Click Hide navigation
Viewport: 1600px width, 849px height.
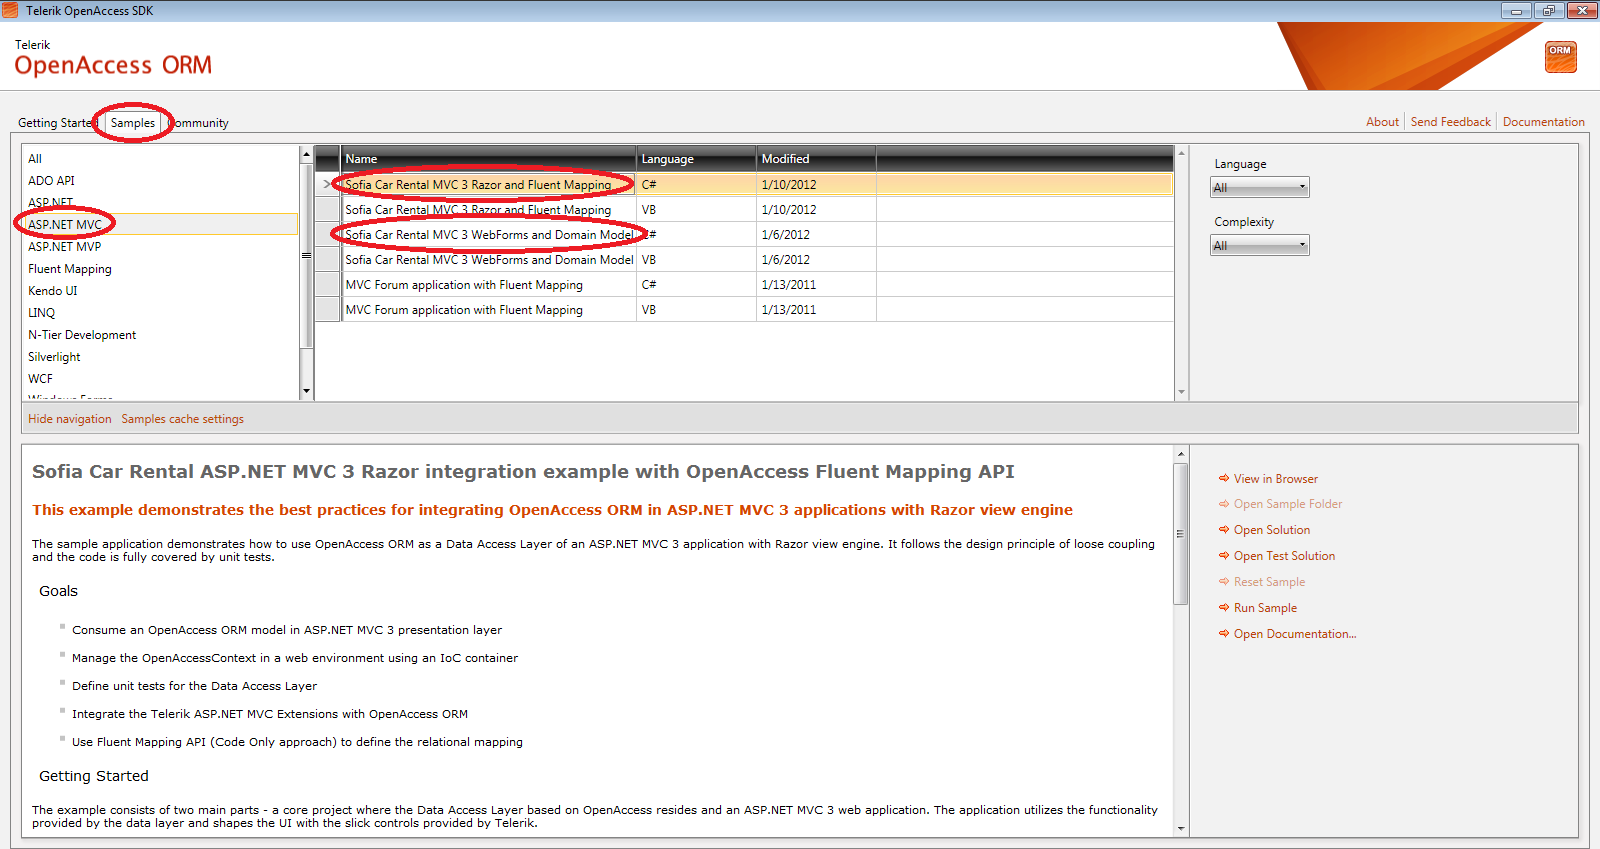(x=70, y=419)
